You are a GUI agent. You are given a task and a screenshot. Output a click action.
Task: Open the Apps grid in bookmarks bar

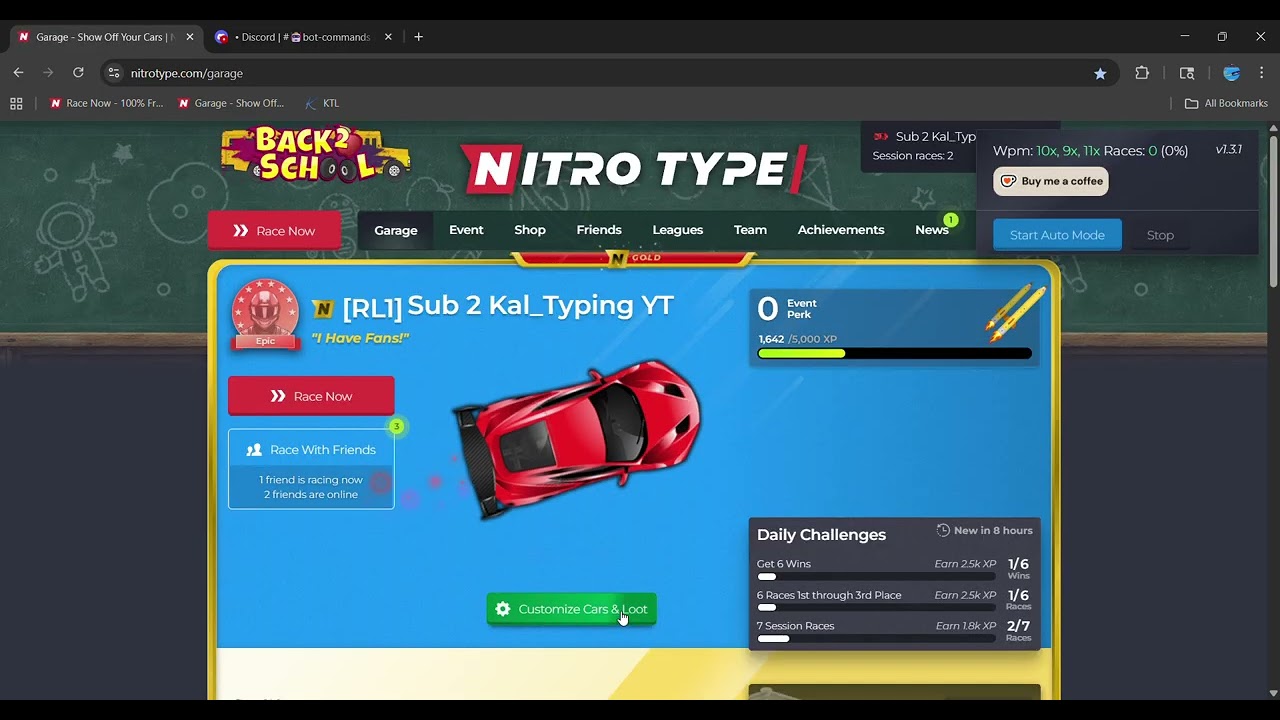[x=16, y=103]
